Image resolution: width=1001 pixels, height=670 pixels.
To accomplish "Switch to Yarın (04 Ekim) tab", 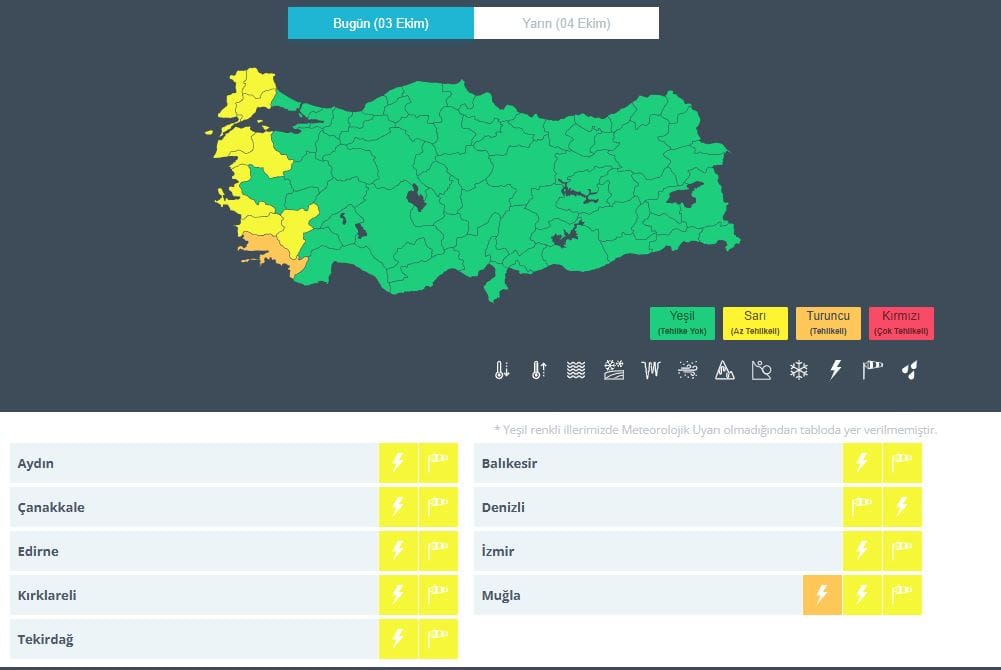I will tap(566, 23).
